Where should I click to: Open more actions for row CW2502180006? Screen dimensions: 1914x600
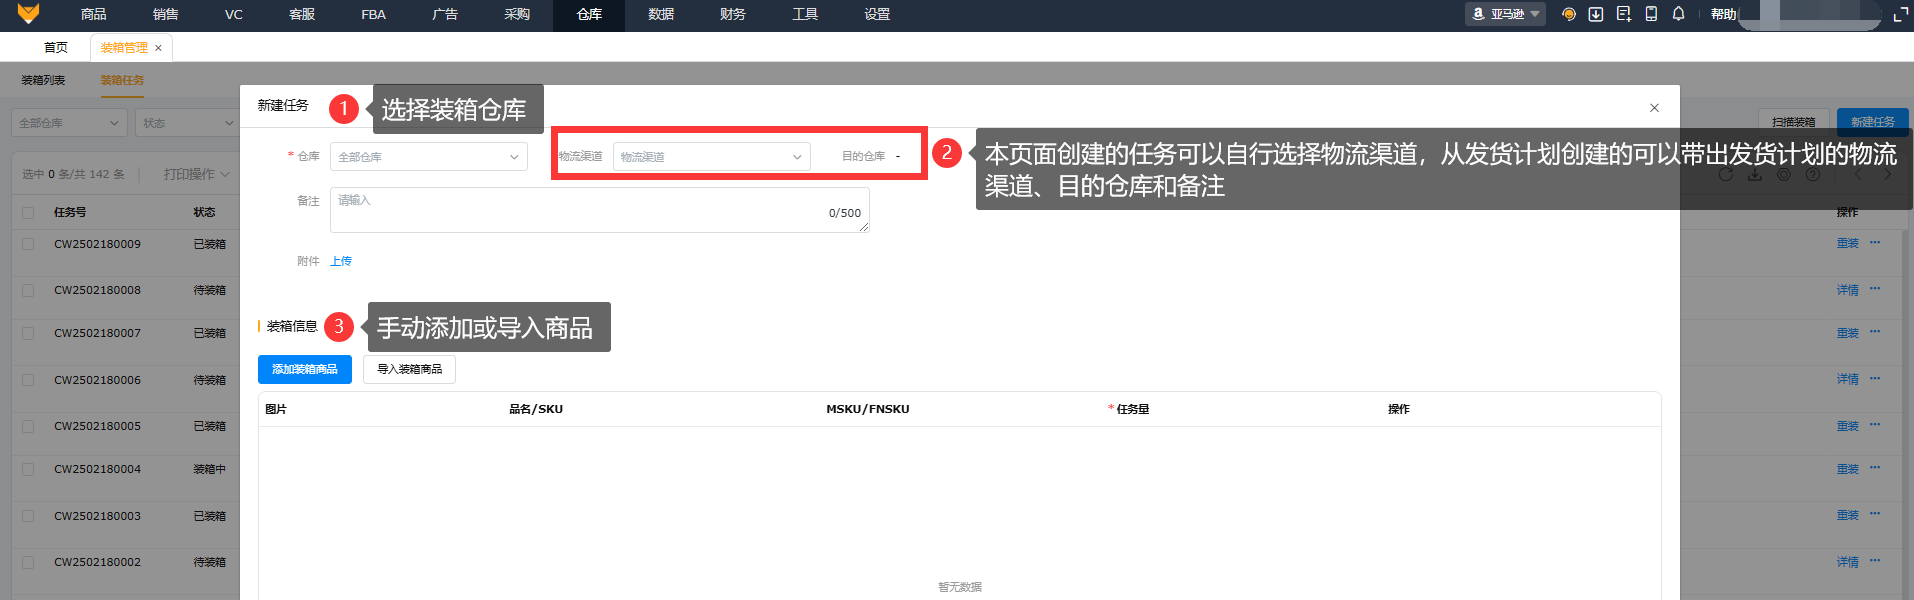click(1875, 377)
